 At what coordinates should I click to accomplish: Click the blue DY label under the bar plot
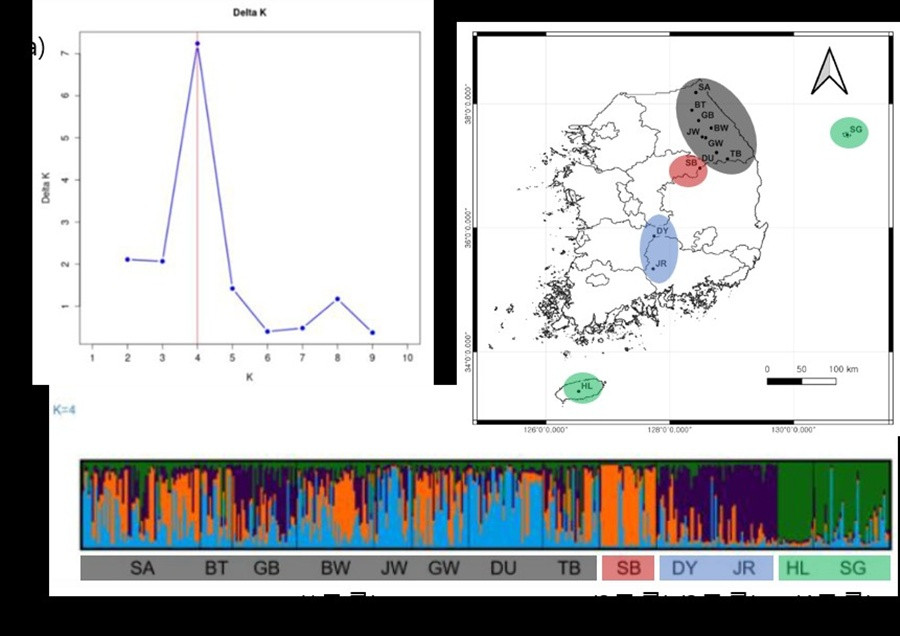(x=684, y=568)
